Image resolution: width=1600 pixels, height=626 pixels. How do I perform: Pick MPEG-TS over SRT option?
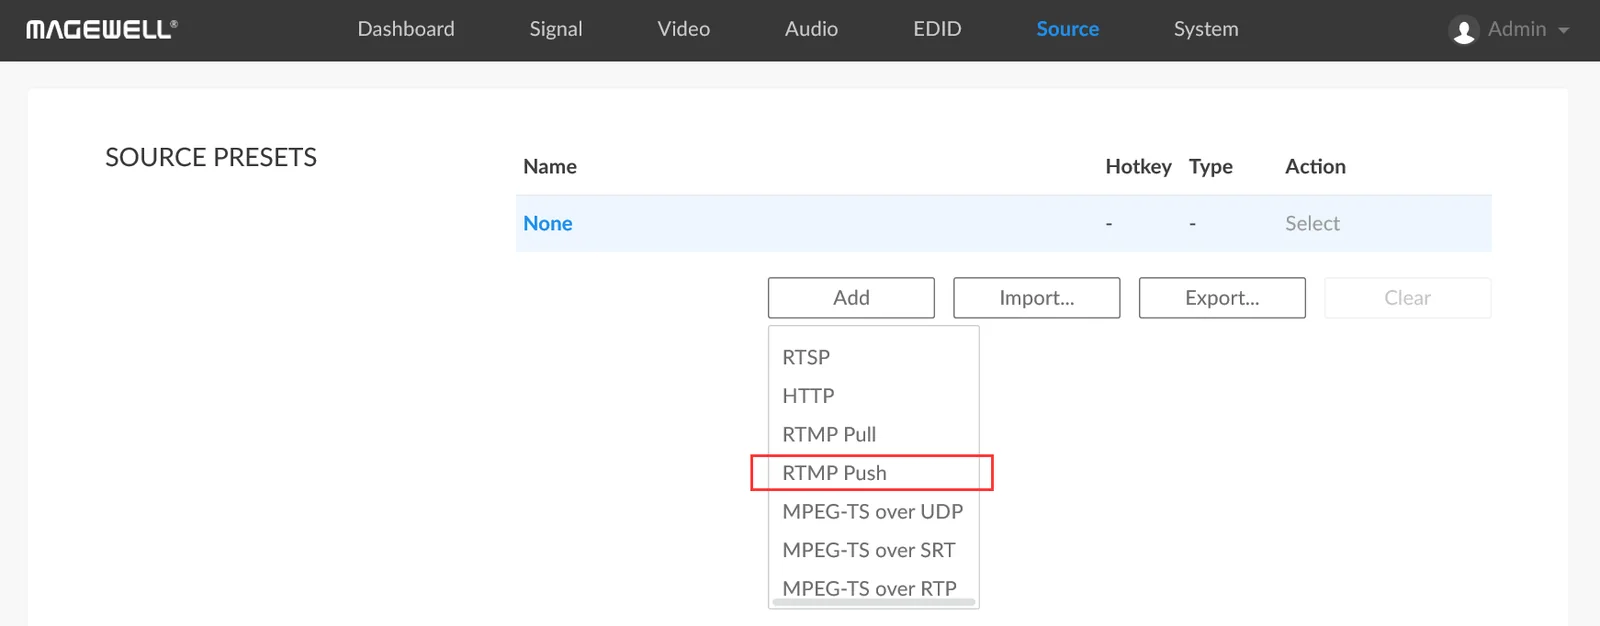(x=868, y=550)
